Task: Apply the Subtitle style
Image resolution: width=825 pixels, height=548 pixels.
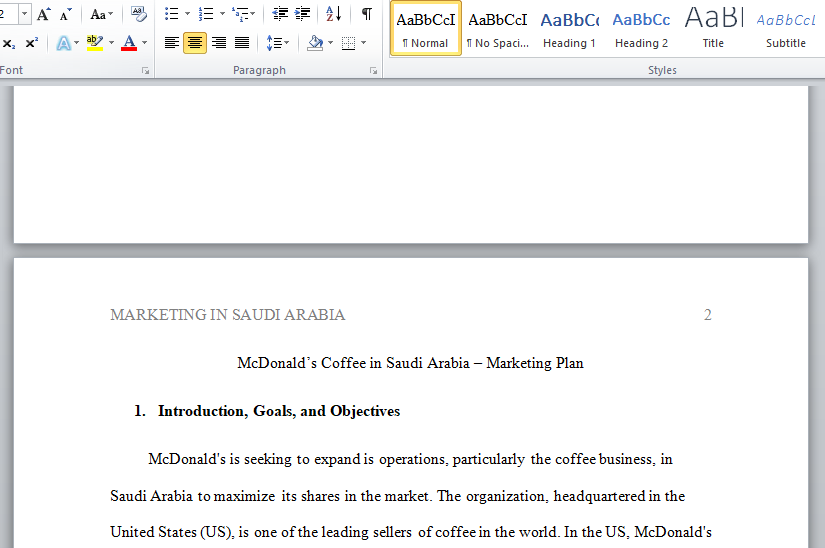Action: 786,28
